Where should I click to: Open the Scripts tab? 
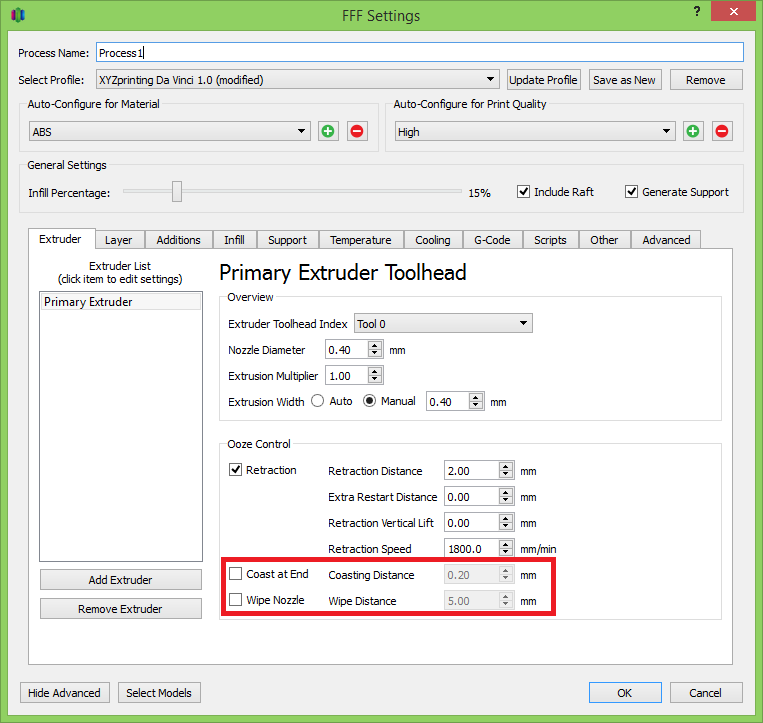point(550,240)
